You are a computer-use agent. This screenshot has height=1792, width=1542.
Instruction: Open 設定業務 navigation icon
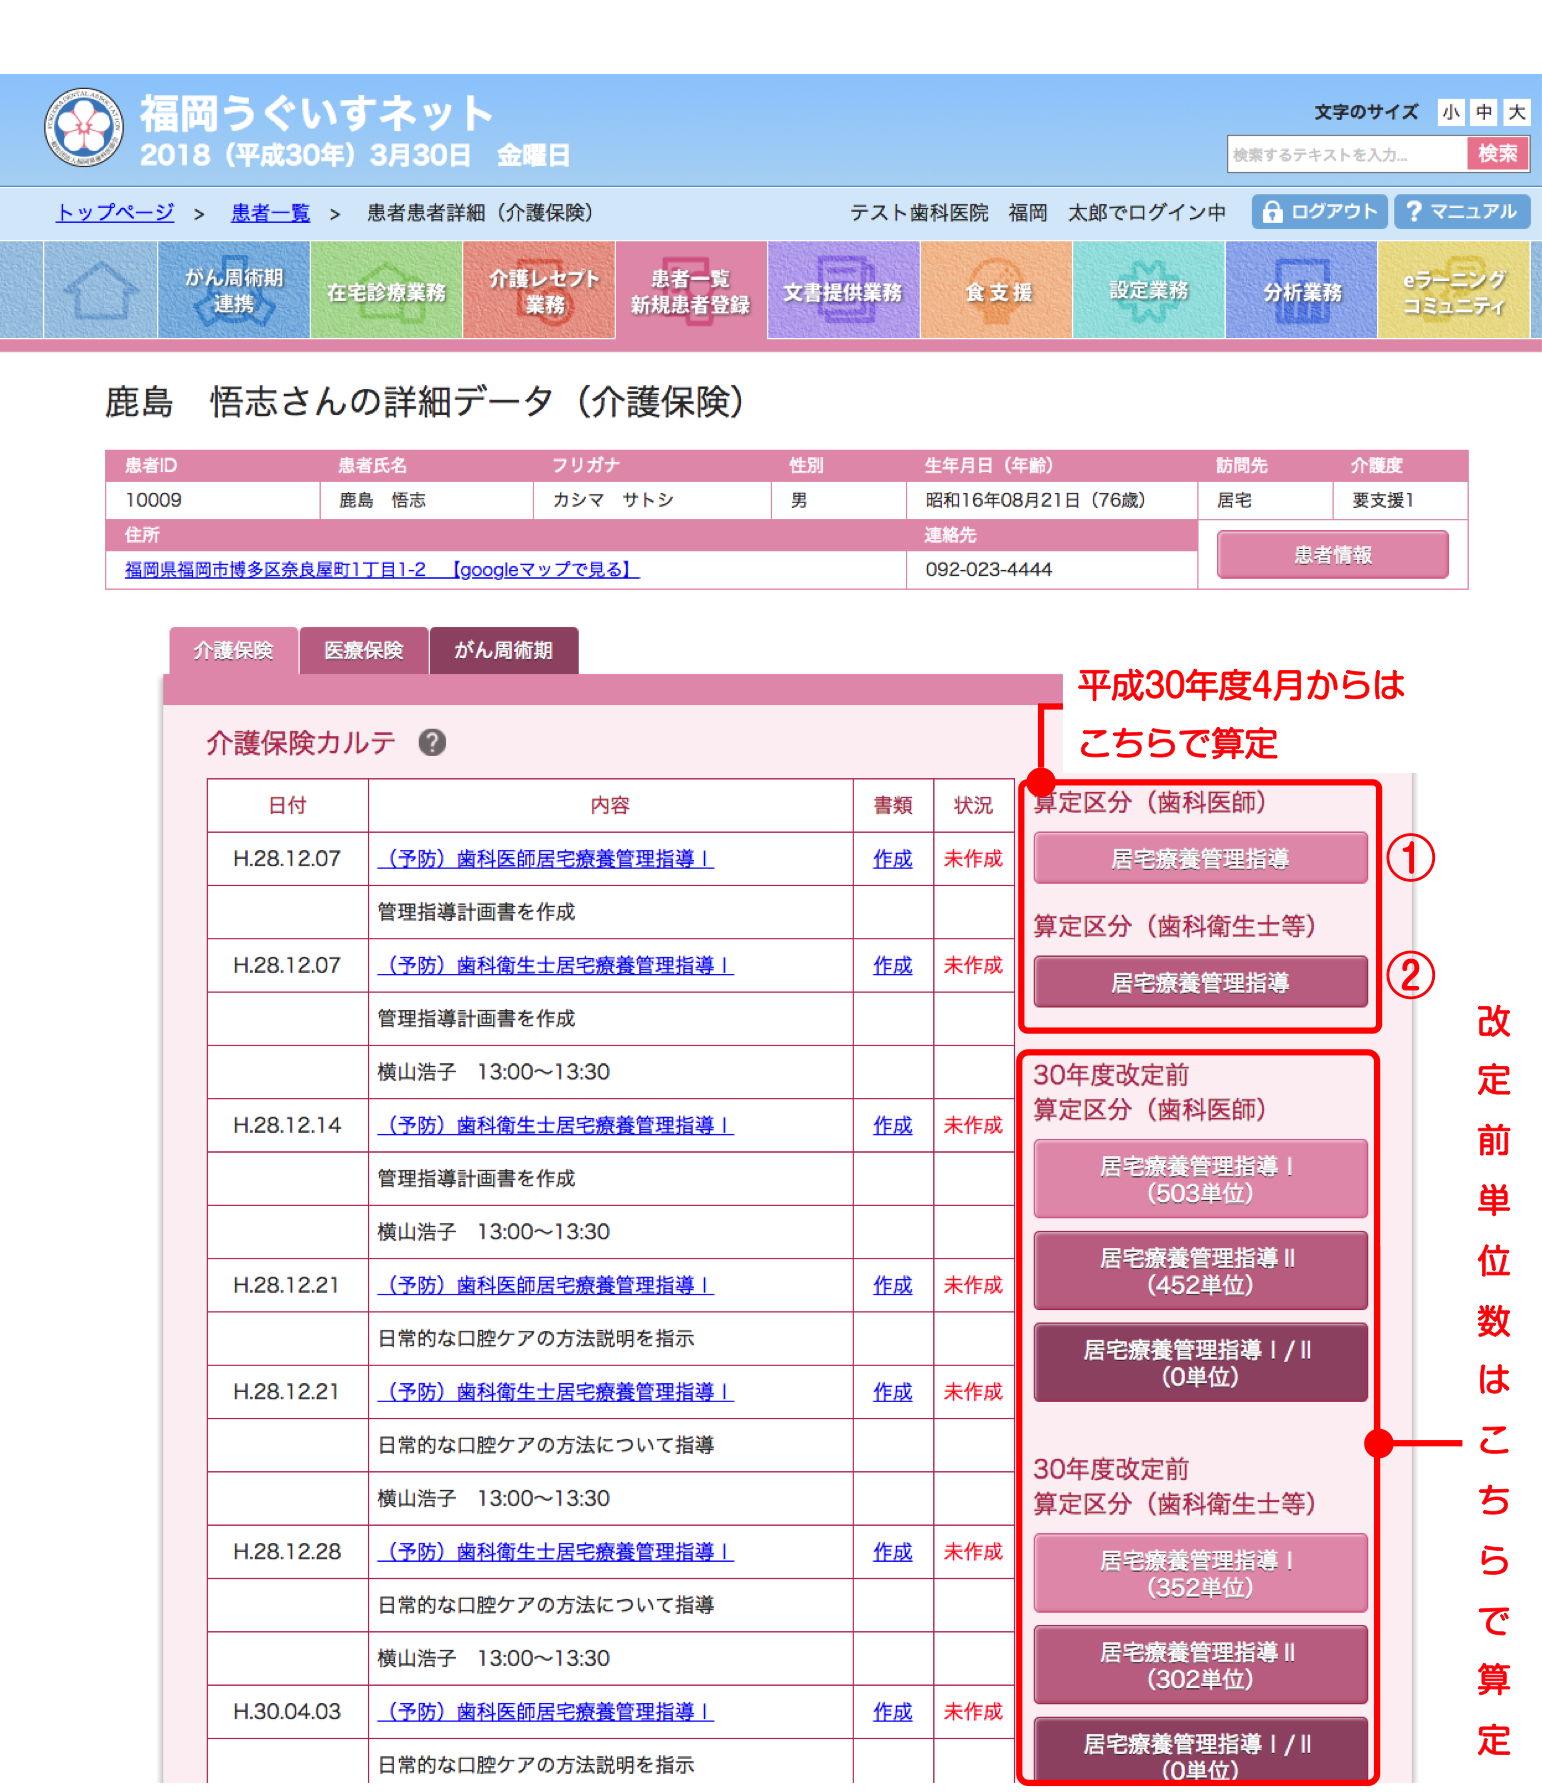click(x=1149, y=291)
